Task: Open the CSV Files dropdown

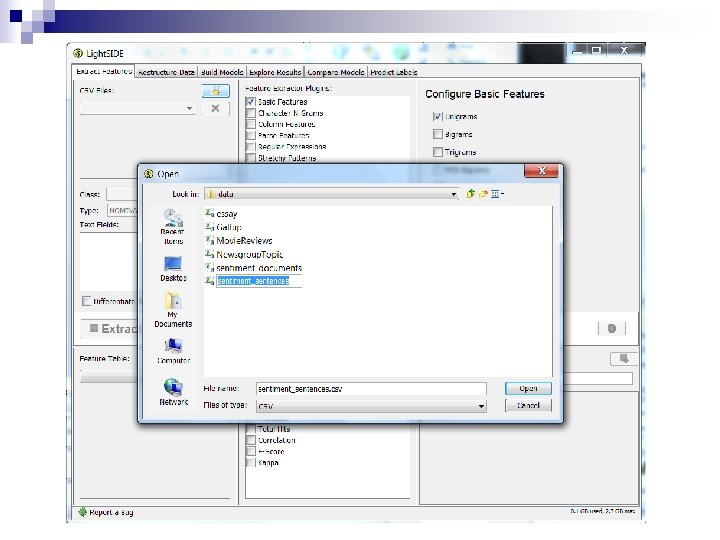Action: click(189, 108)
